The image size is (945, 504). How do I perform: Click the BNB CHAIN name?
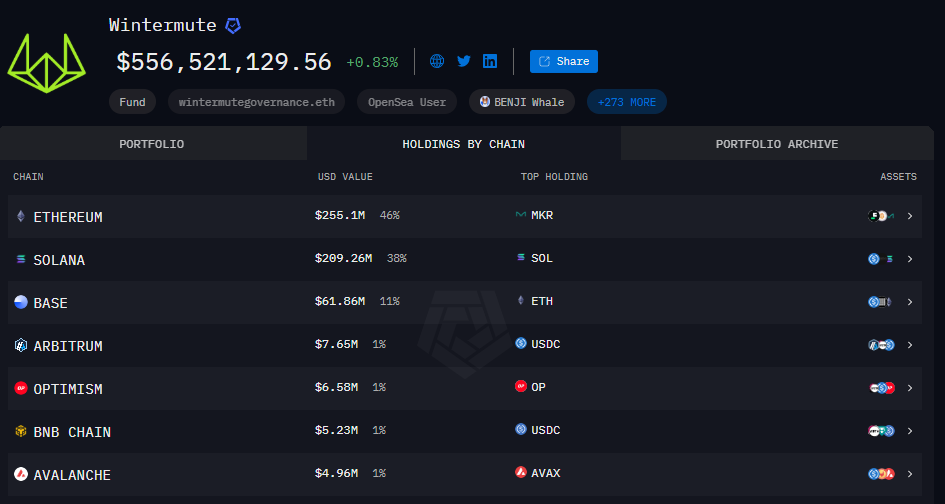coord(72,432)
